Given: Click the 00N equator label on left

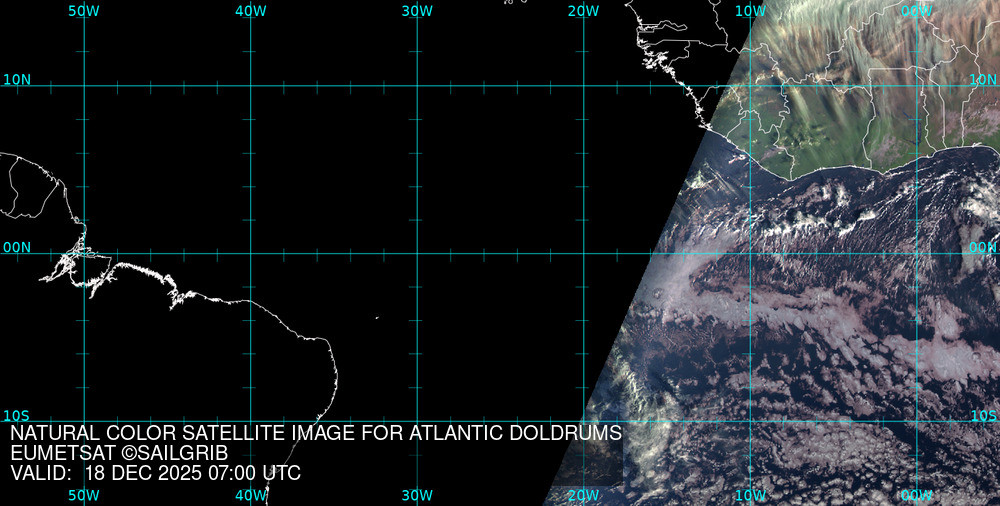Looking at the screenshot, I should [x=16, y=247].
